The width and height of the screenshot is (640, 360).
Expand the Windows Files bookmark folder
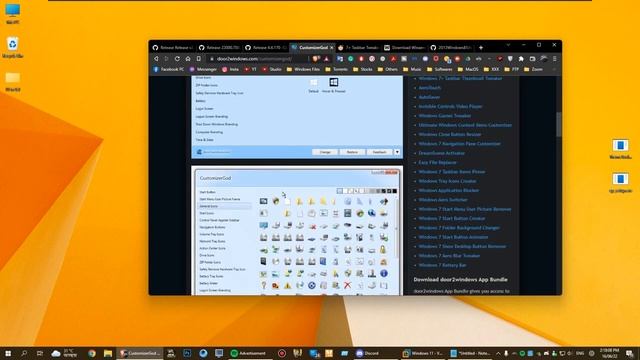coord(303,69)
